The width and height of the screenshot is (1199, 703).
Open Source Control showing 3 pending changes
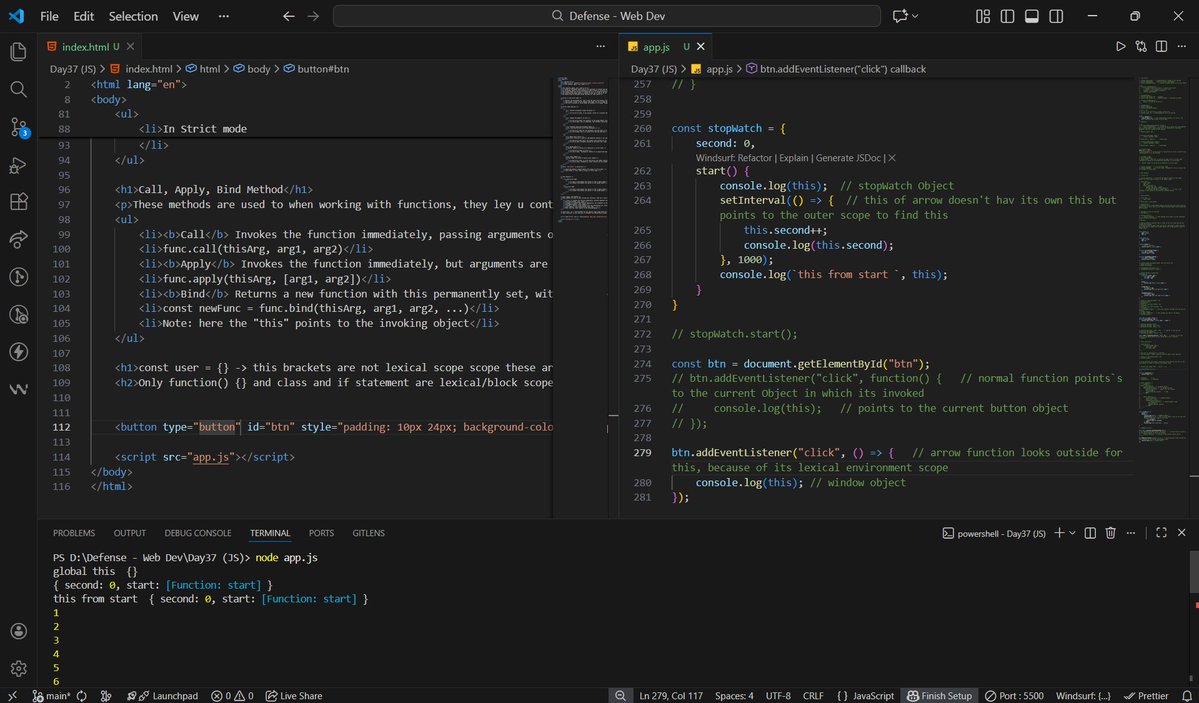(x=17, y=127)
